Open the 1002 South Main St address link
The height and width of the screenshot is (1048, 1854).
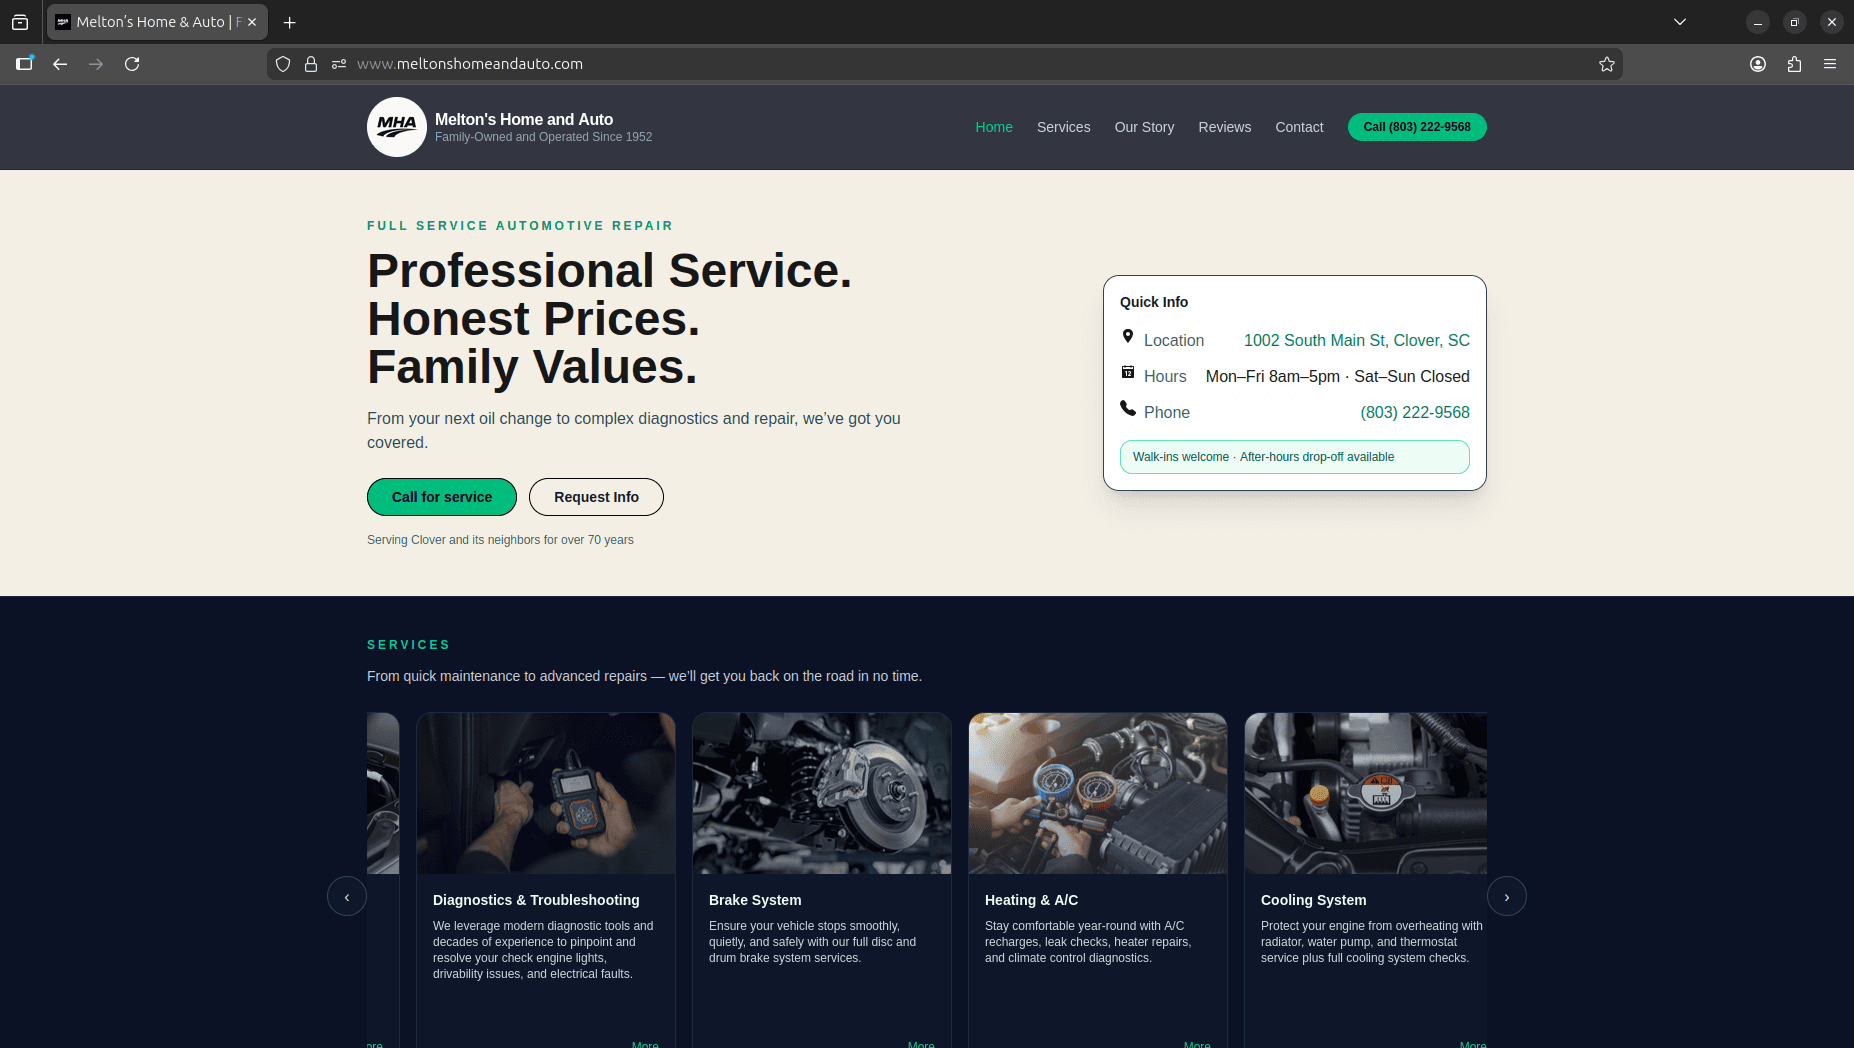coord(1356,340)
